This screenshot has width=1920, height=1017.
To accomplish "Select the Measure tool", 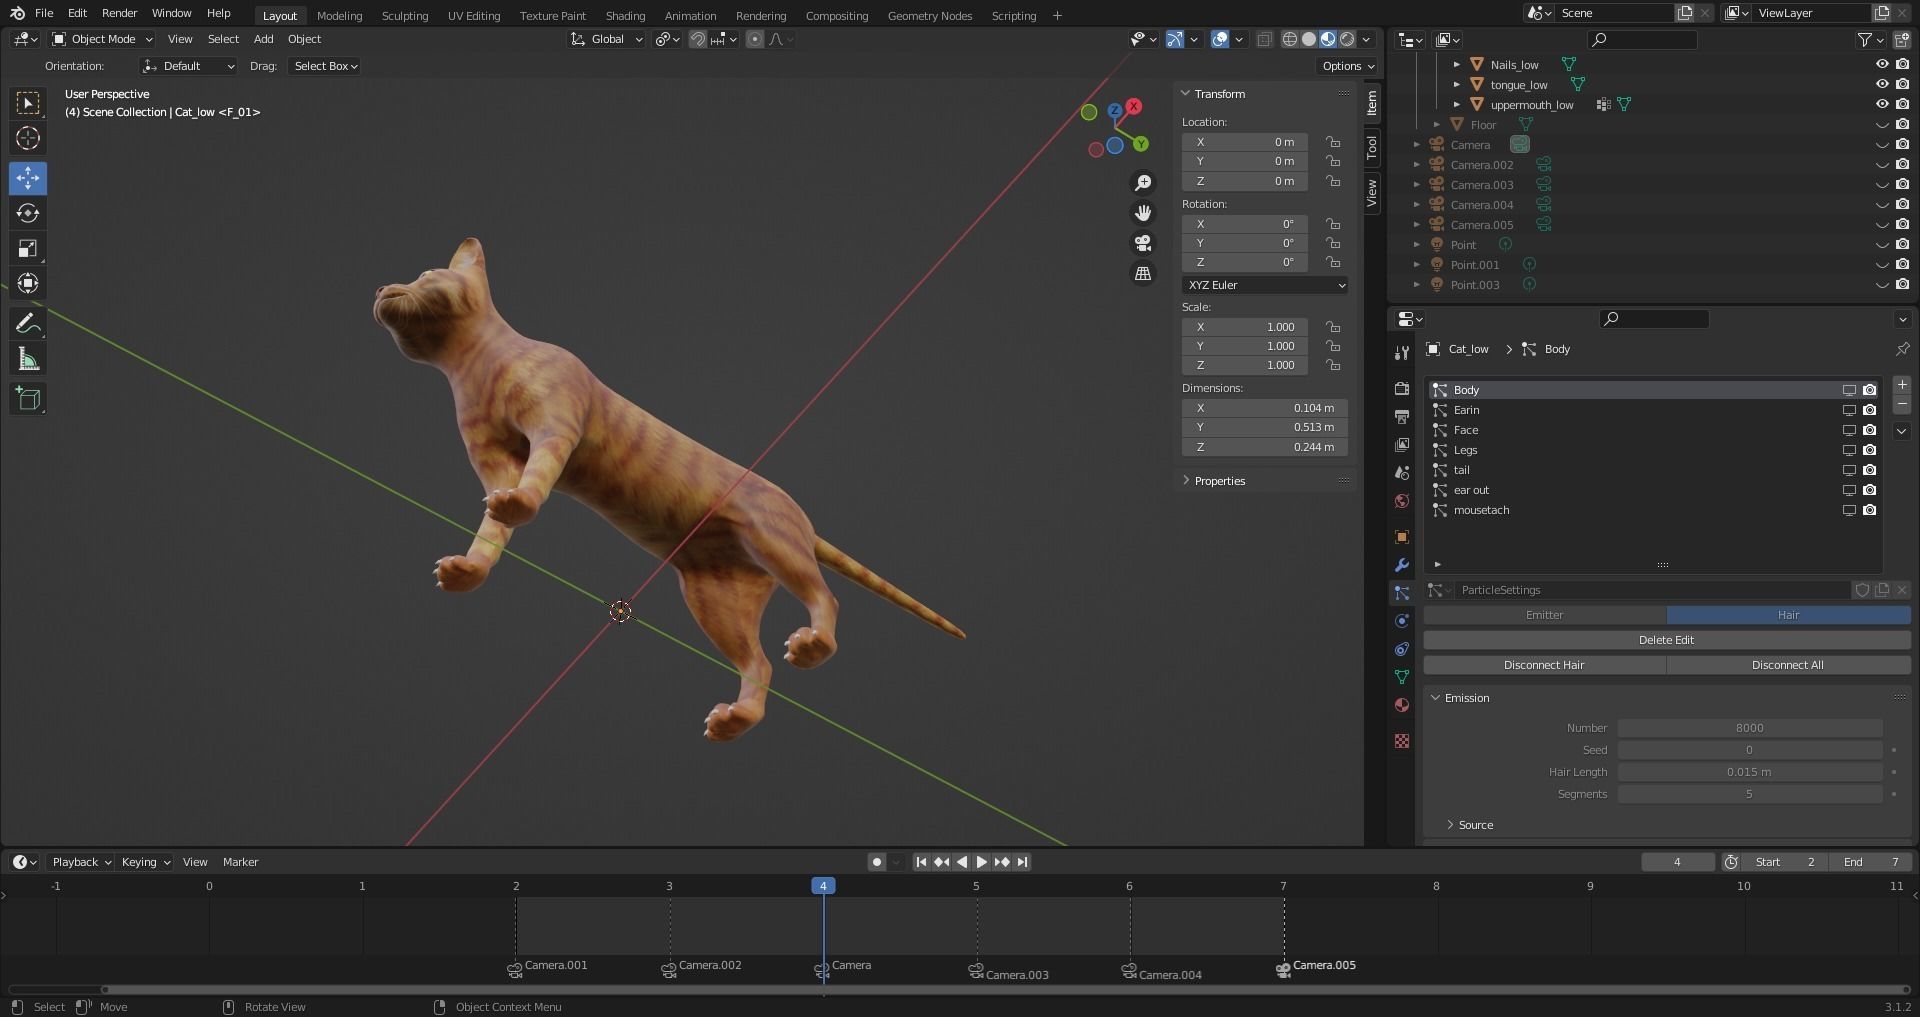I will [x=28, y=359].
